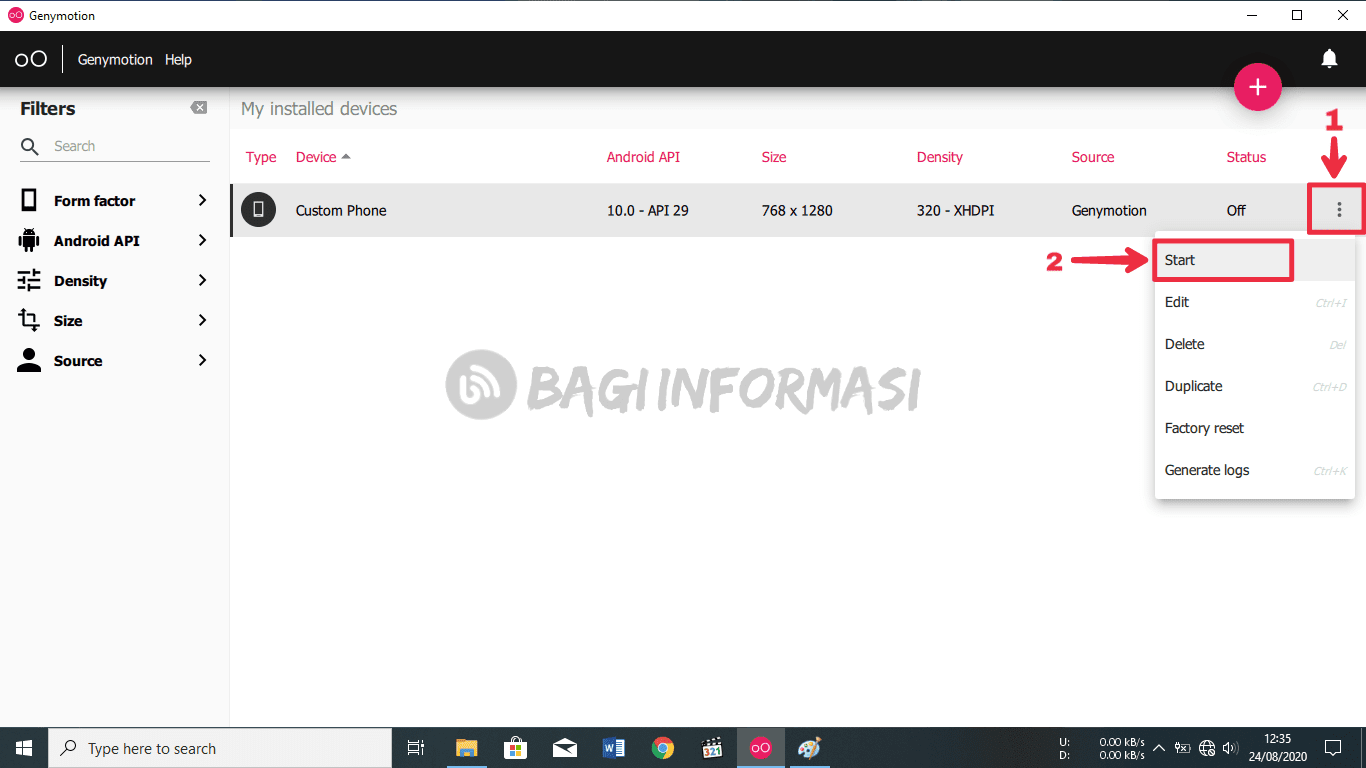The height and width of the screenshot is (768, 1366).
Task: Open Chrome from the taskbar
Action: [662, 748]
